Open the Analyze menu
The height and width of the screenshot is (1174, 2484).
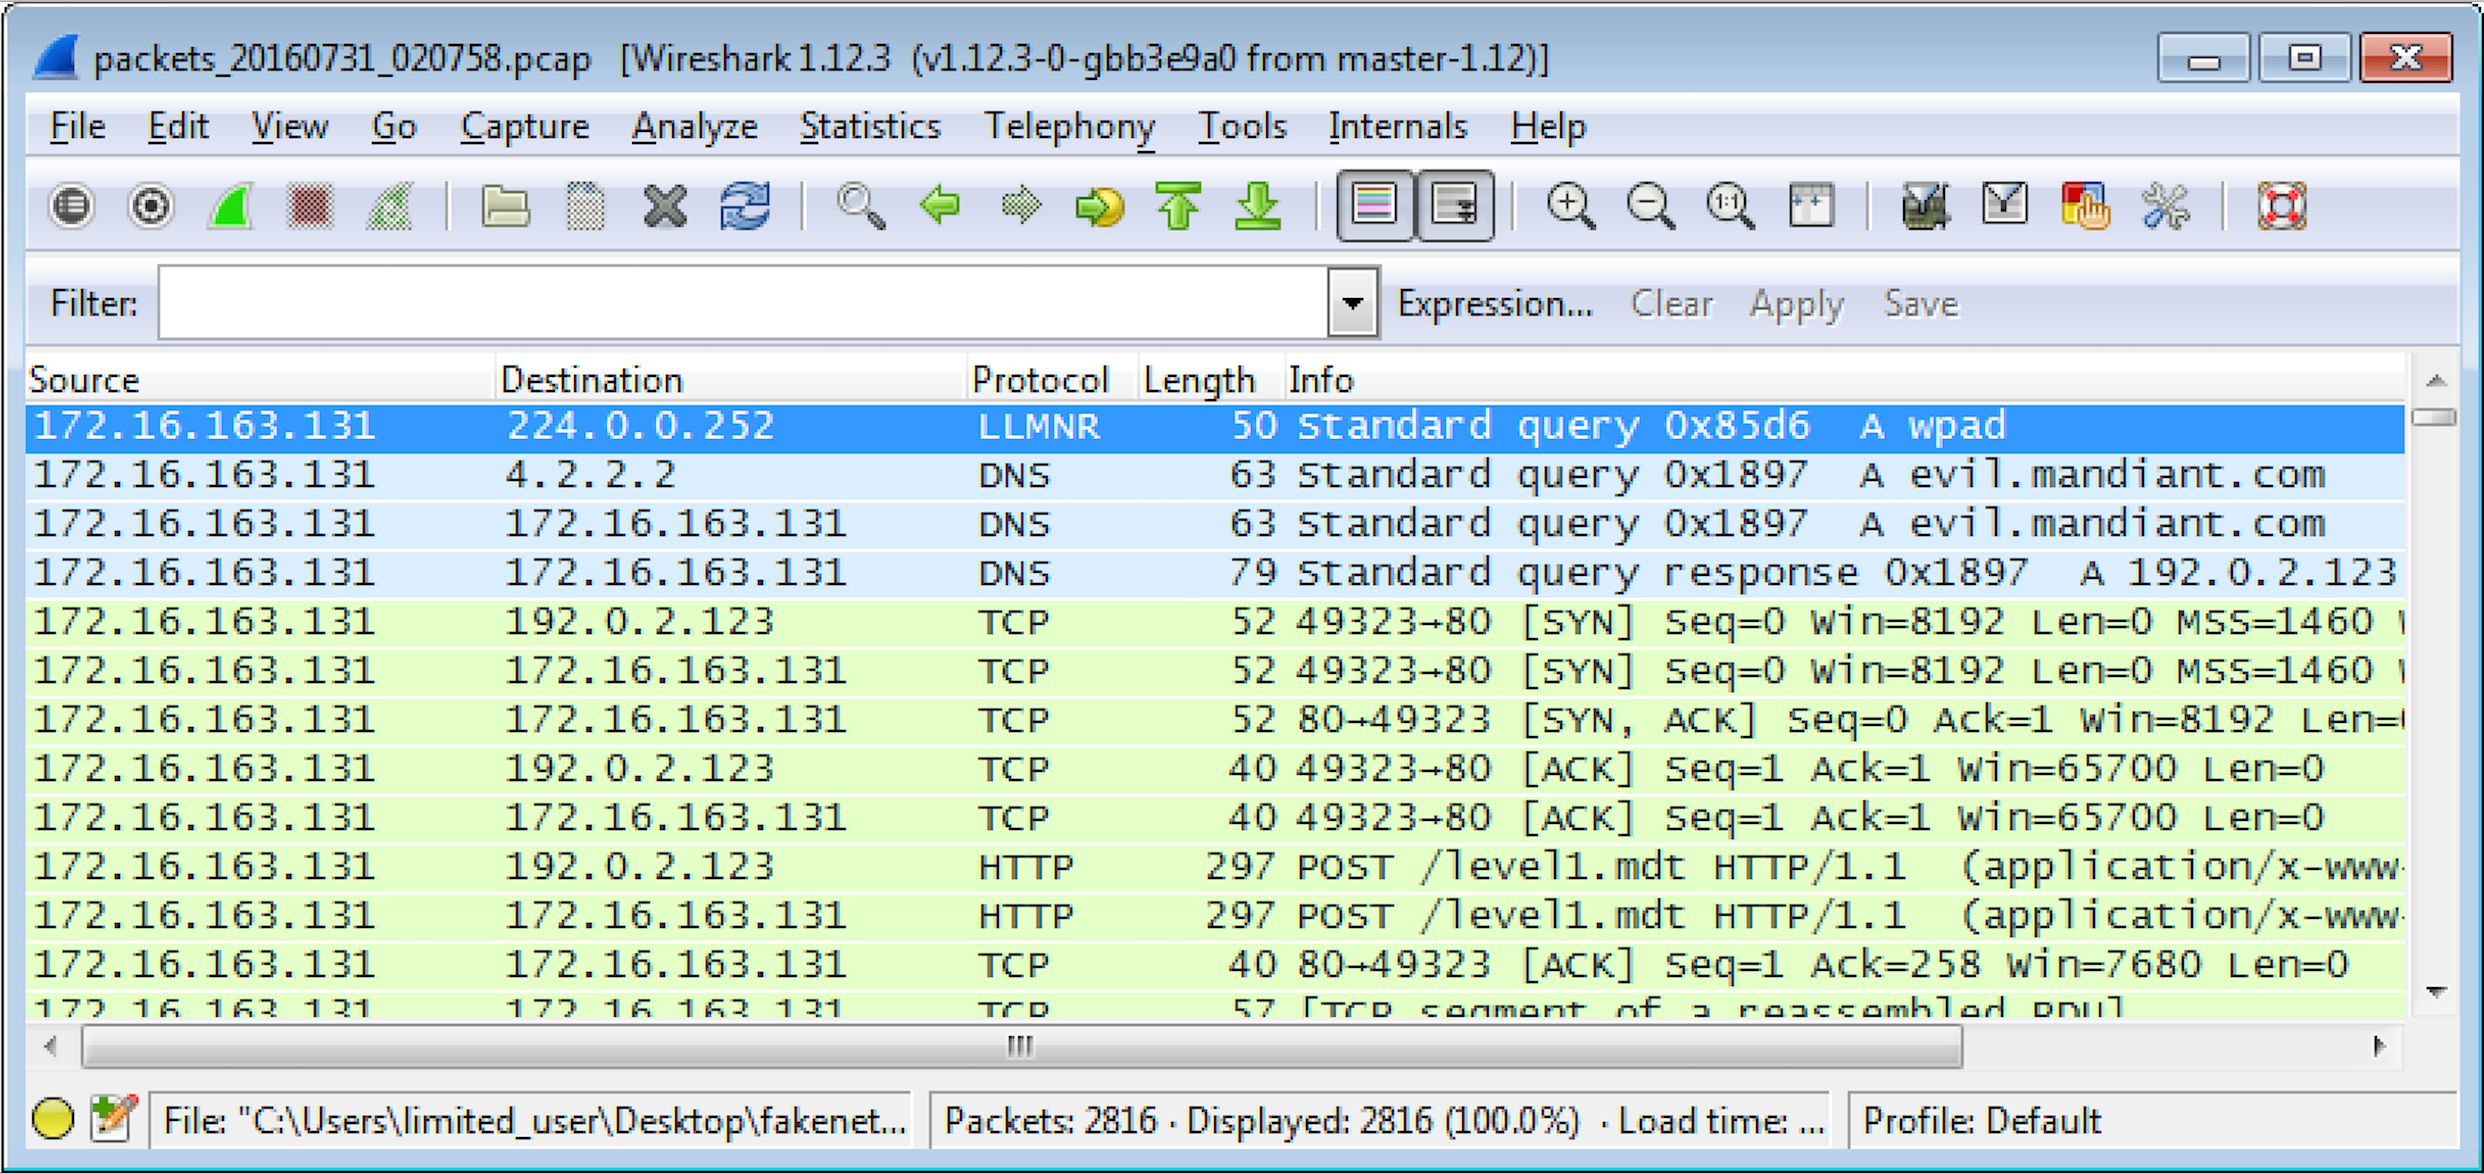[x=694, y=127]
